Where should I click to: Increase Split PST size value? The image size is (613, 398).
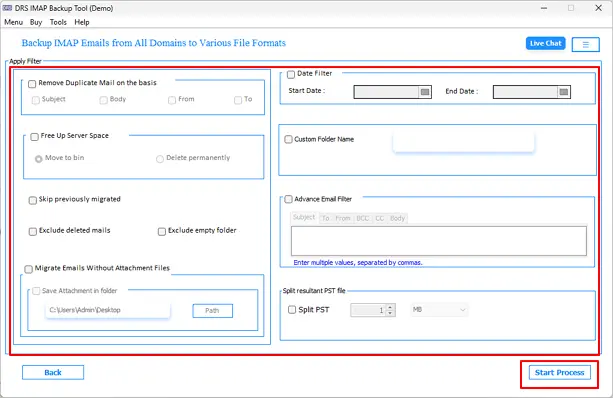pyautogui.click(x=390, y=307)
